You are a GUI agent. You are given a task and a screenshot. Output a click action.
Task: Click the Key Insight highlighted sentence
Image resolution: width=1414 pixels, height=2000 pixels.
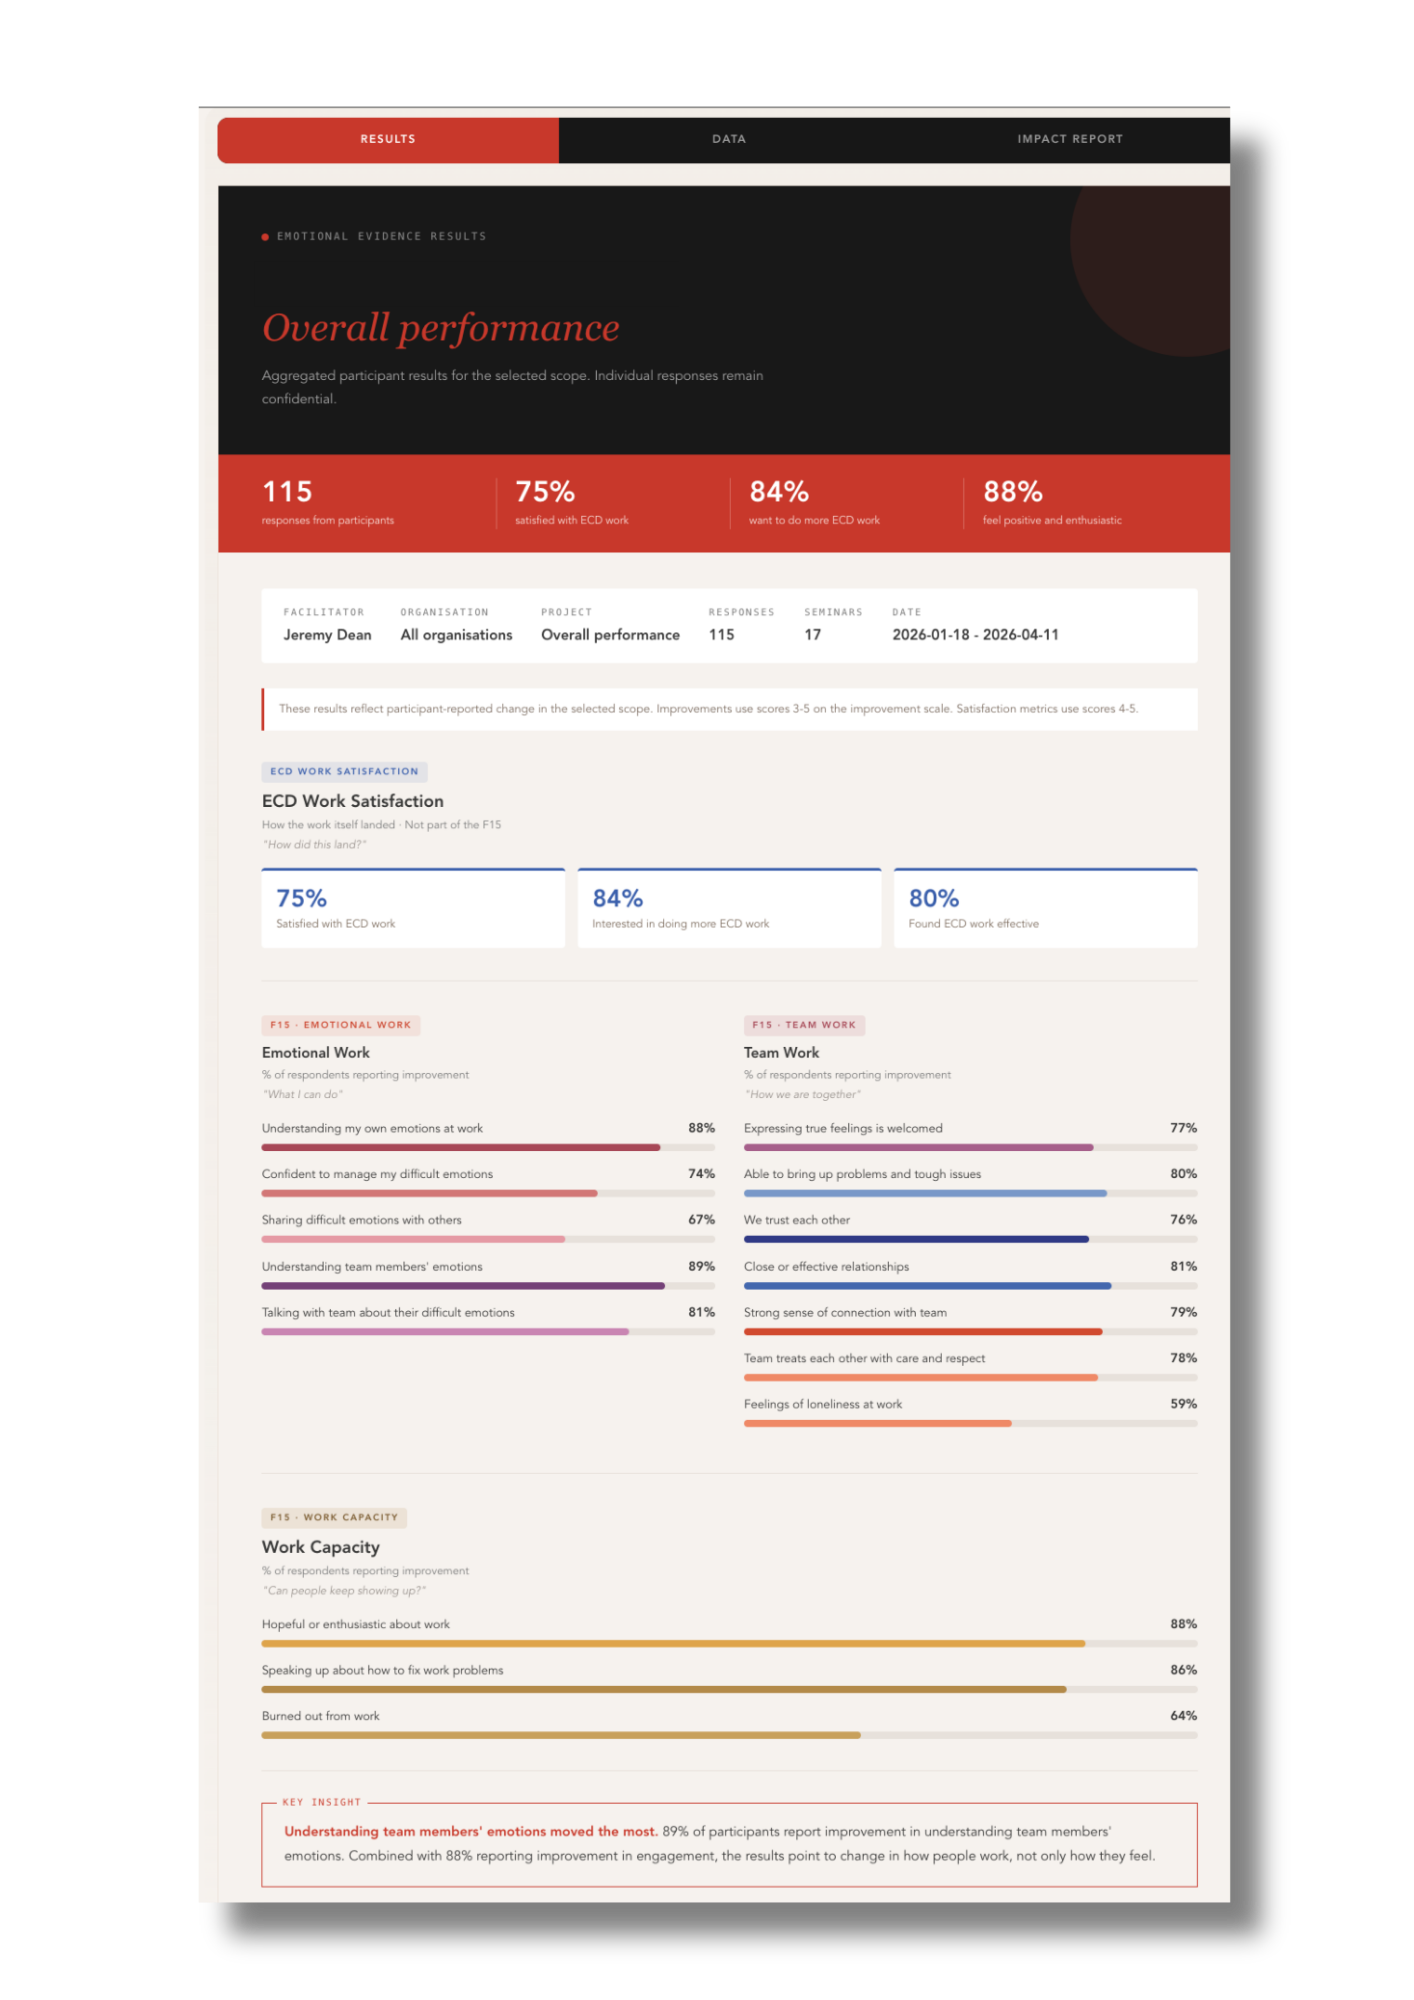(471, 1831)
